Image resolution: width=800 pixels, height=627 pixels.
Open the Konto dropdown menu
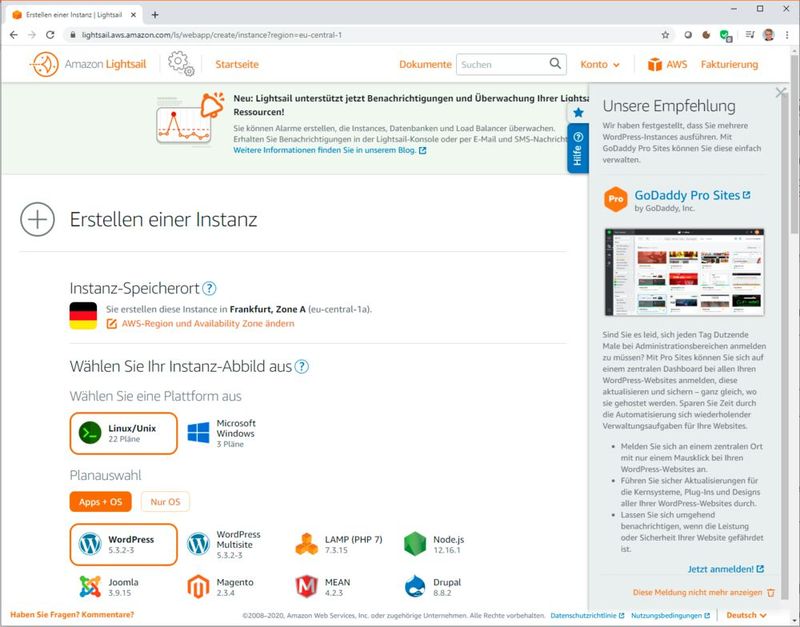[600, 64]
